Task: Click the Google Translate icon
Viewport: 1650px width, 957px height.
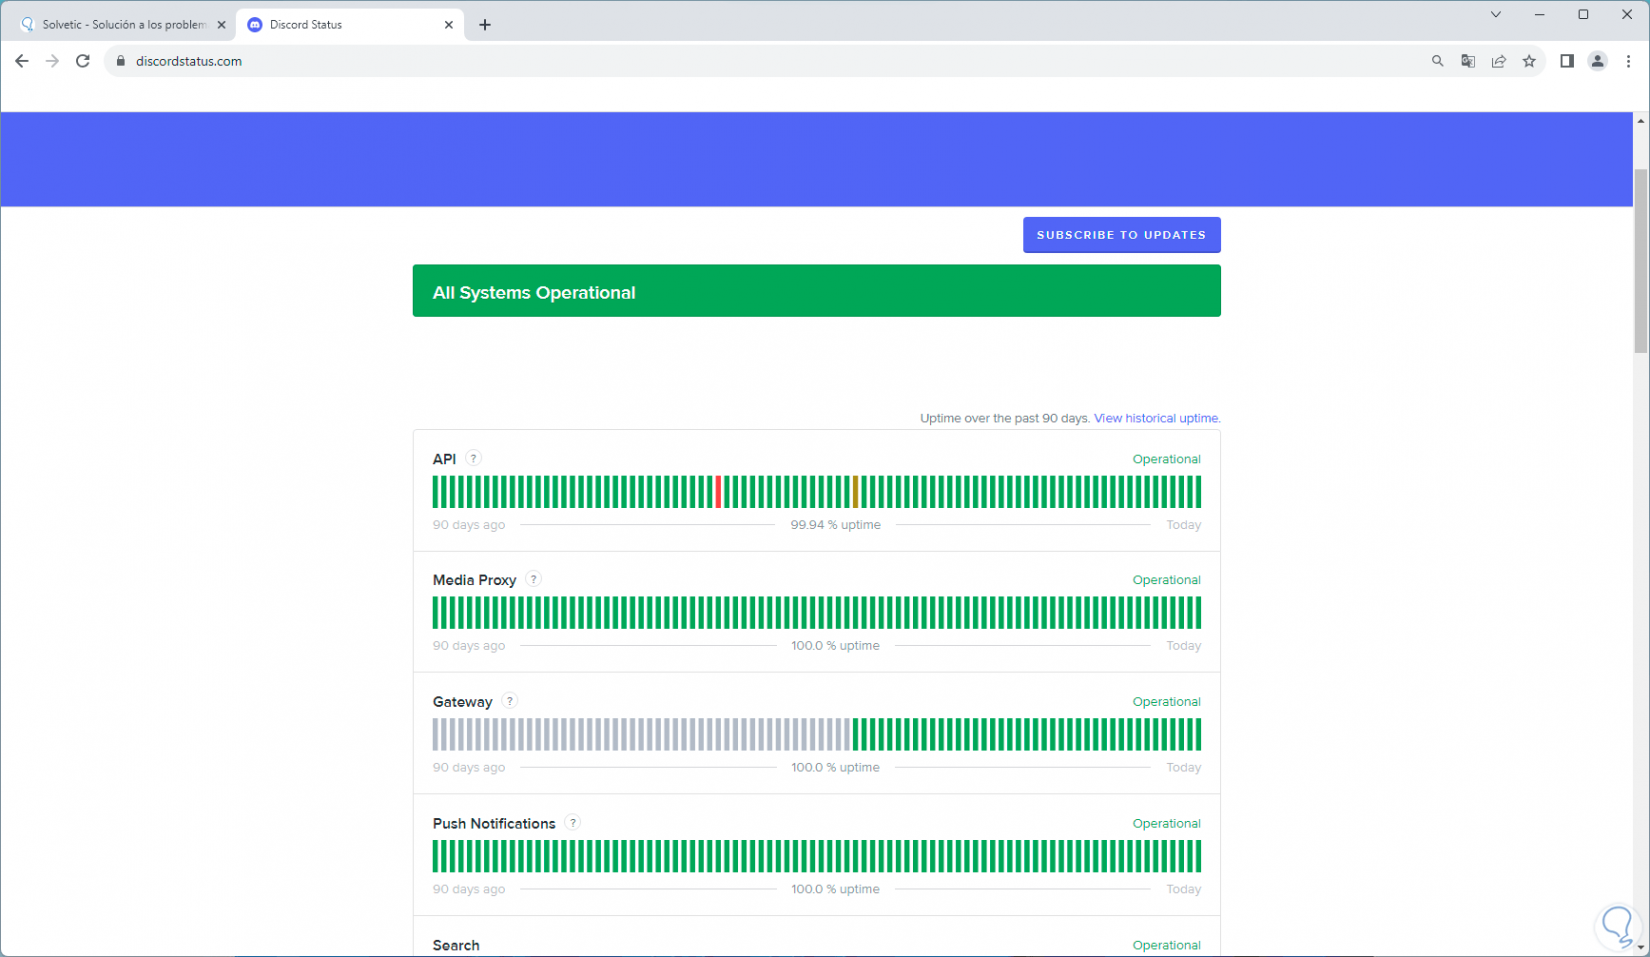Action: pyautogui.click(x=1468, y=61)
